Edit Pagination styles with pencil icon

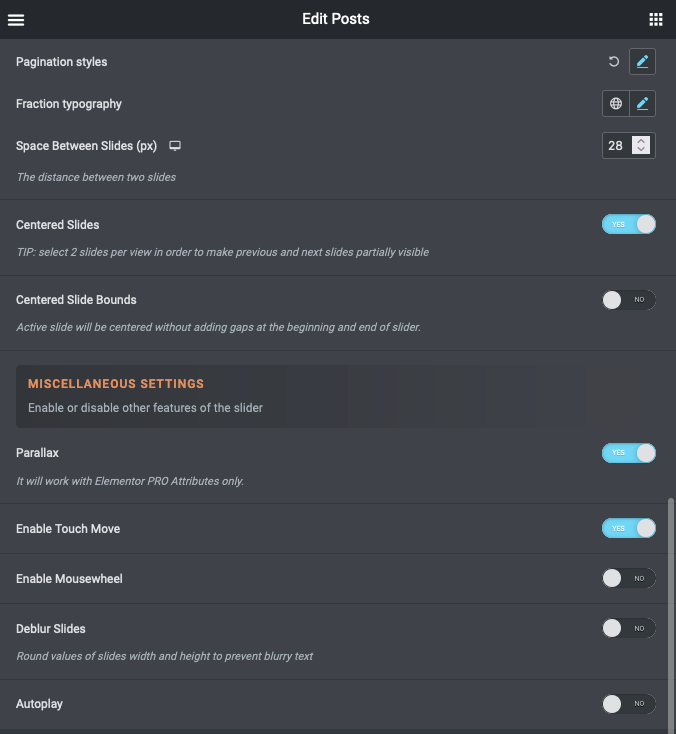pyautogui.click(x=643, y=62)
